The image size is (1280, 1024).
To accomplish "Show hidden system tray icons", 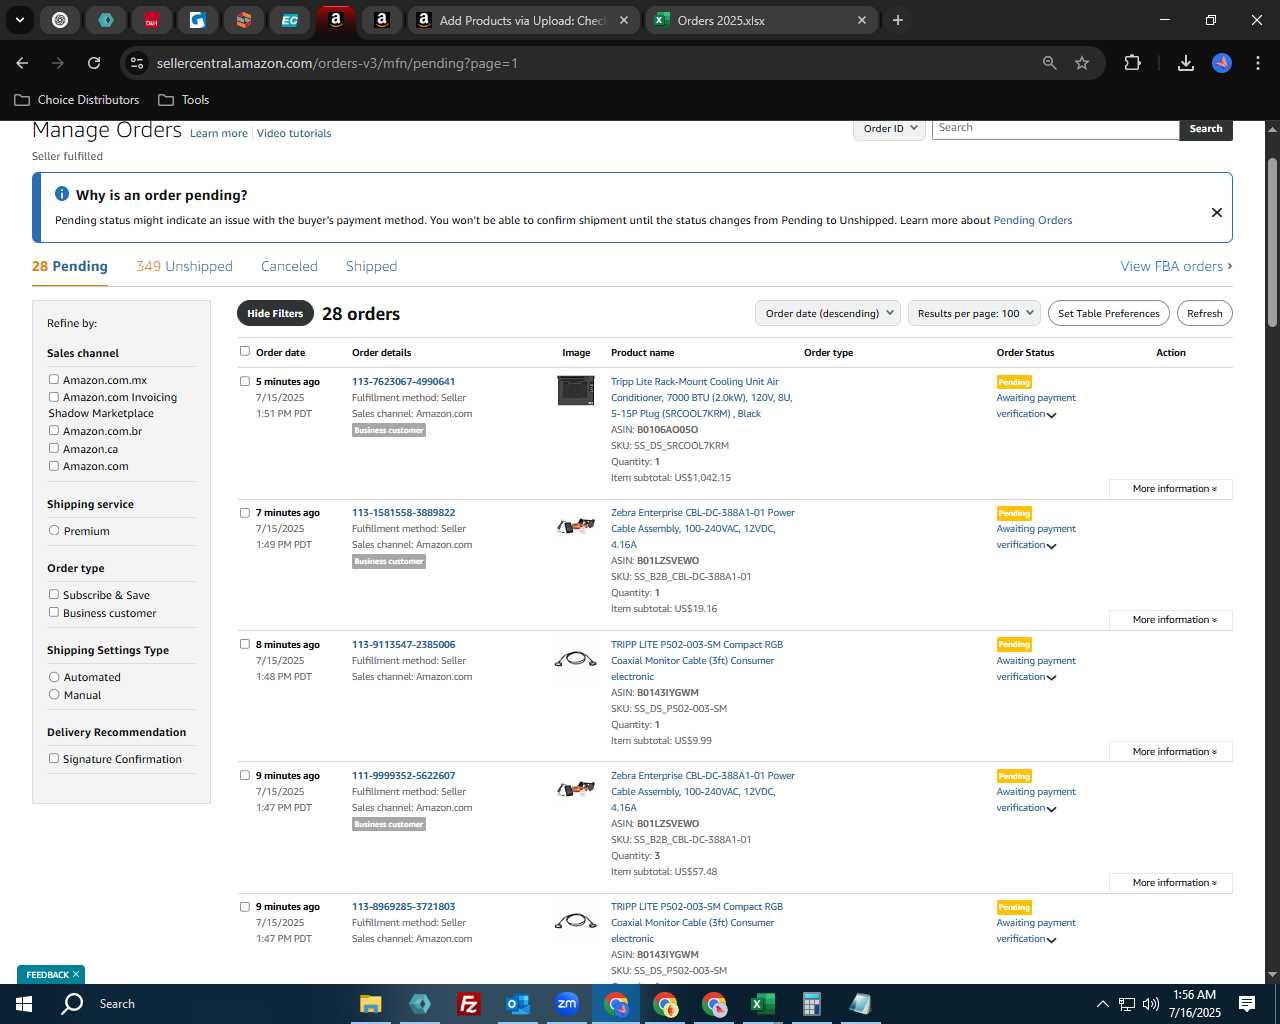I will [x=1102, y=1004].
